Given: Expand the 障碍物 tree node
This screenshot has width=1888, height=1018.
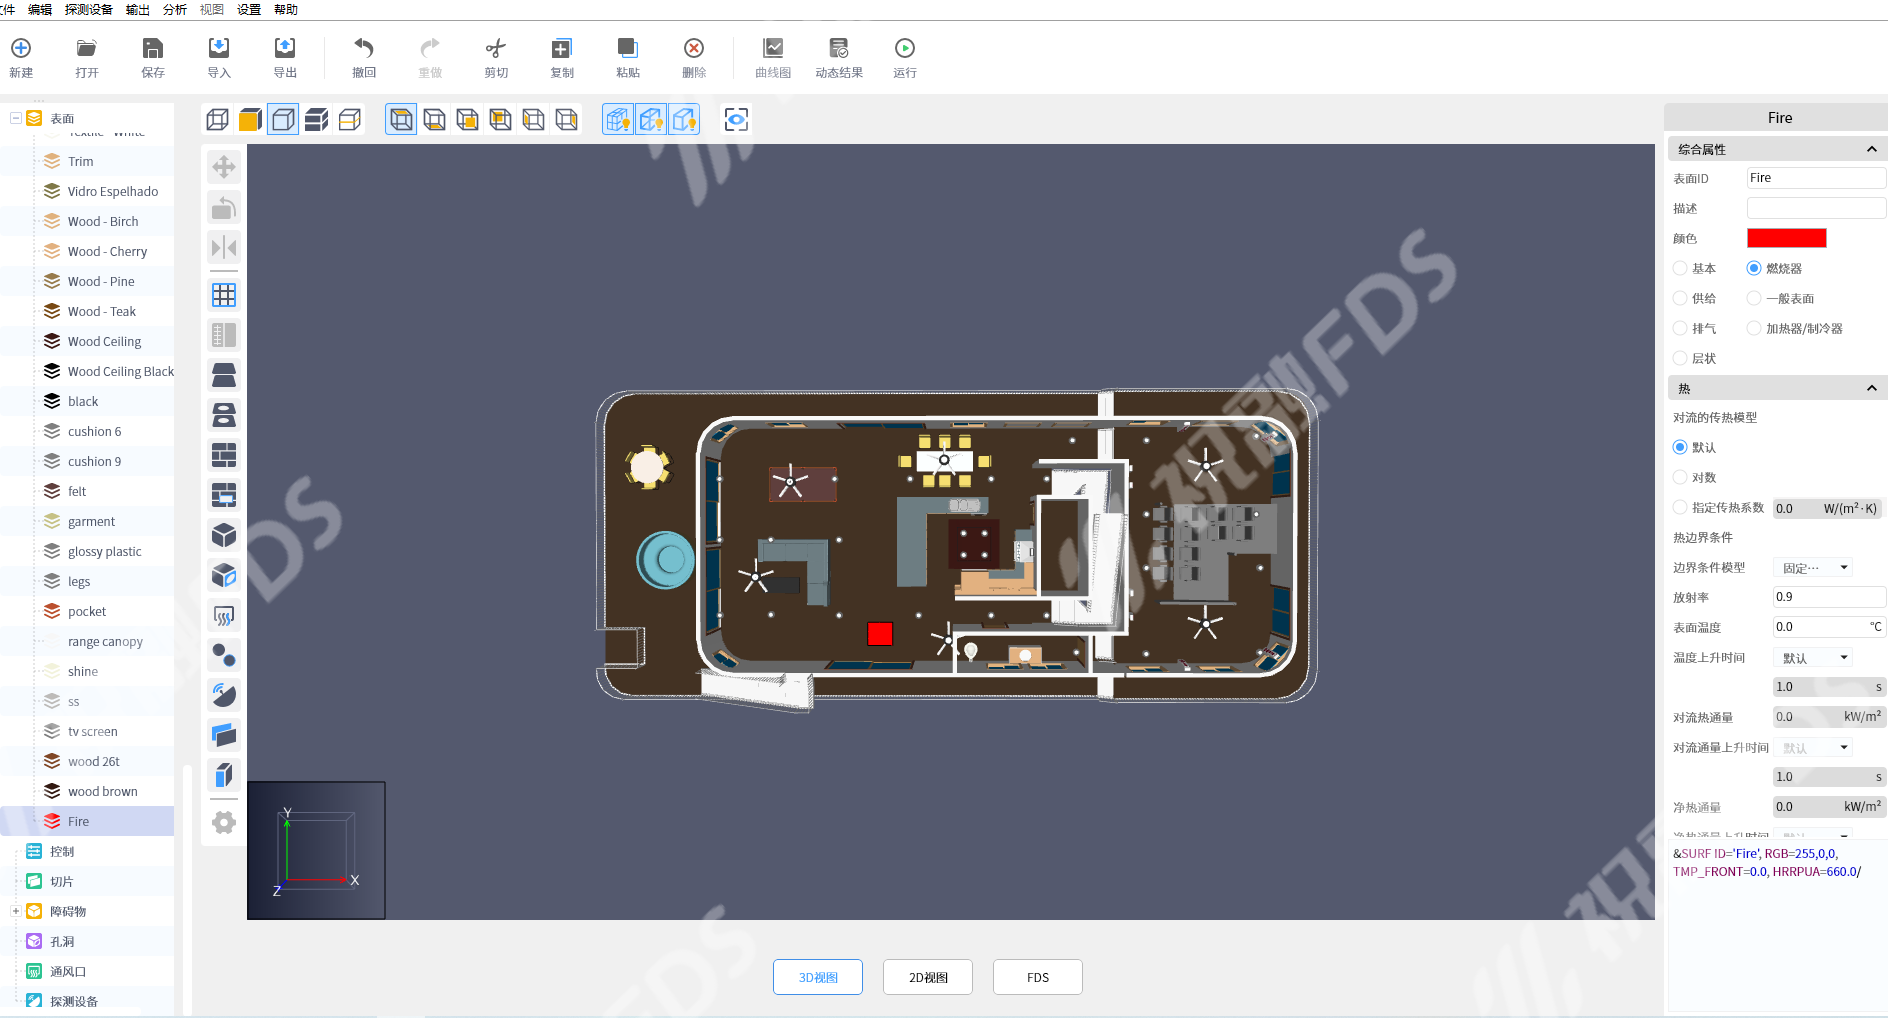Looking at the screenshot, I should click(x=16, y=911).
